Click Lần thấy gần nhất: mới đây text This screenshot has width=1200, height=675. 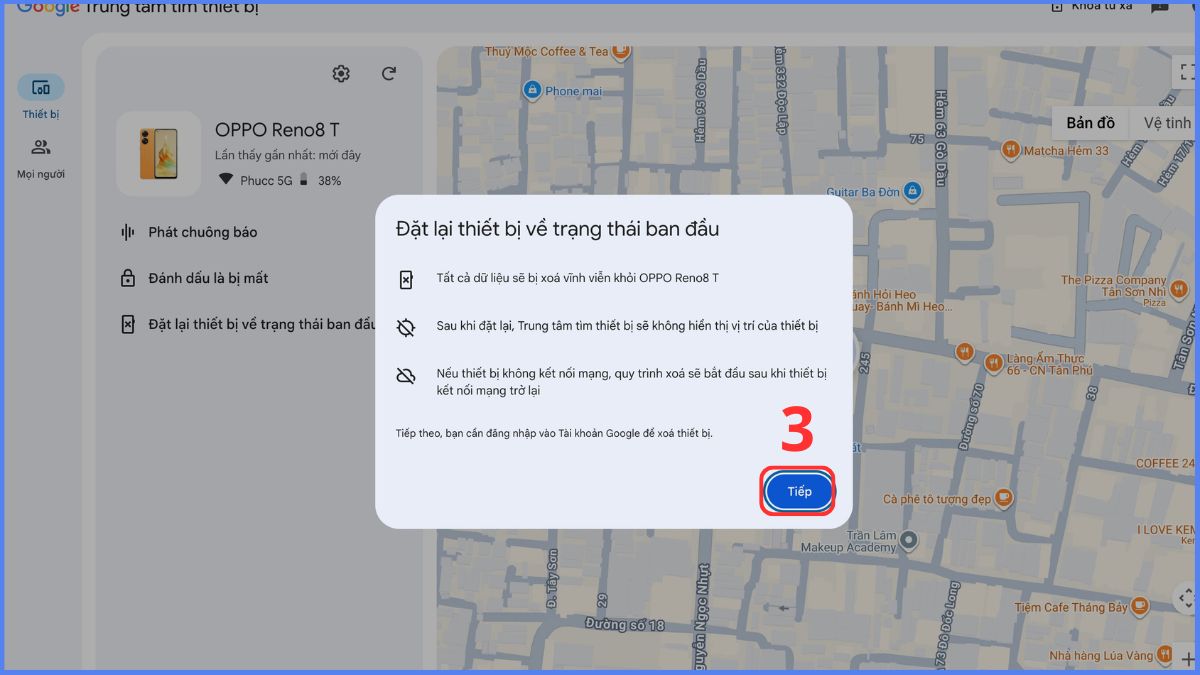coord(288,155)
